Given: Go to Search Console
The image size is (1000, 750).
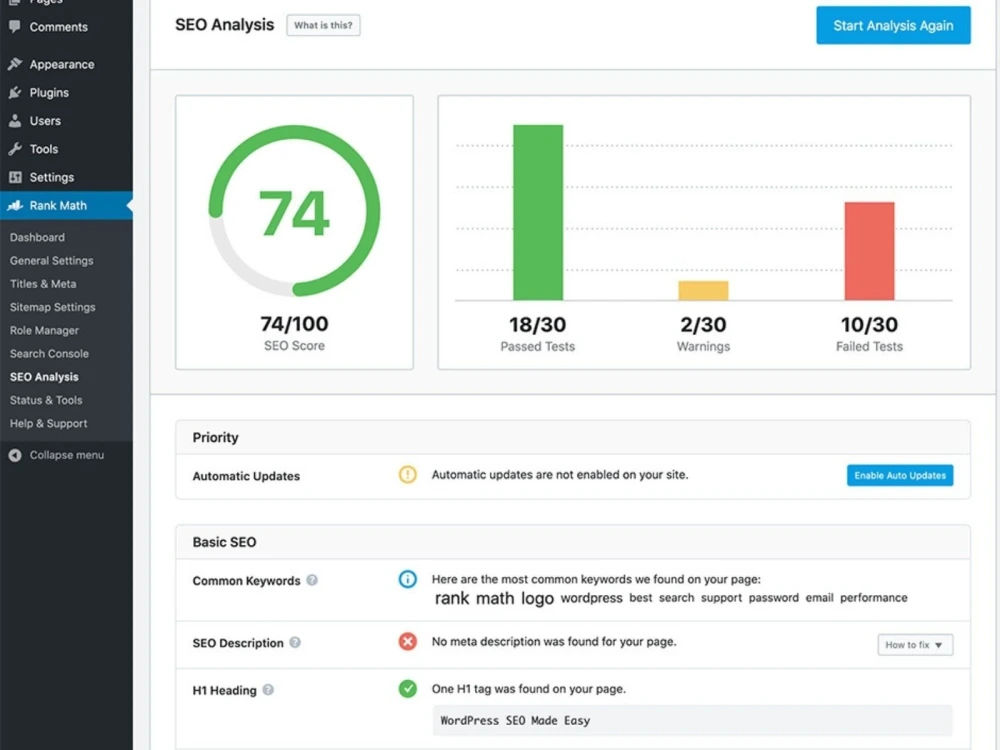Looking at the screenshot, I should 49,353.
